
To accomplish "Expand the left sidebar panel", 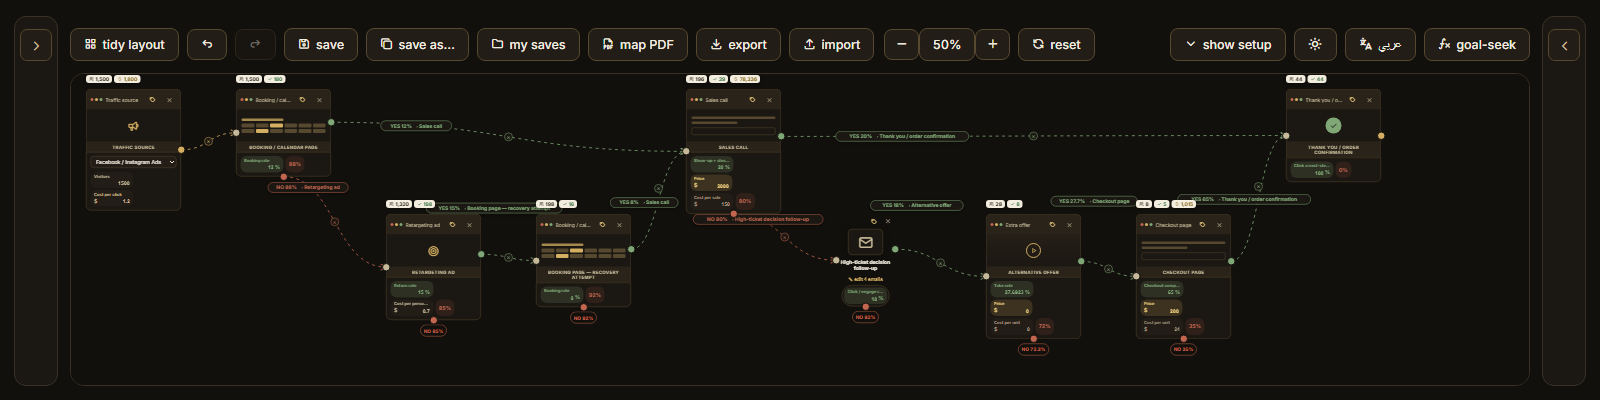I will [x=36, y=45].
